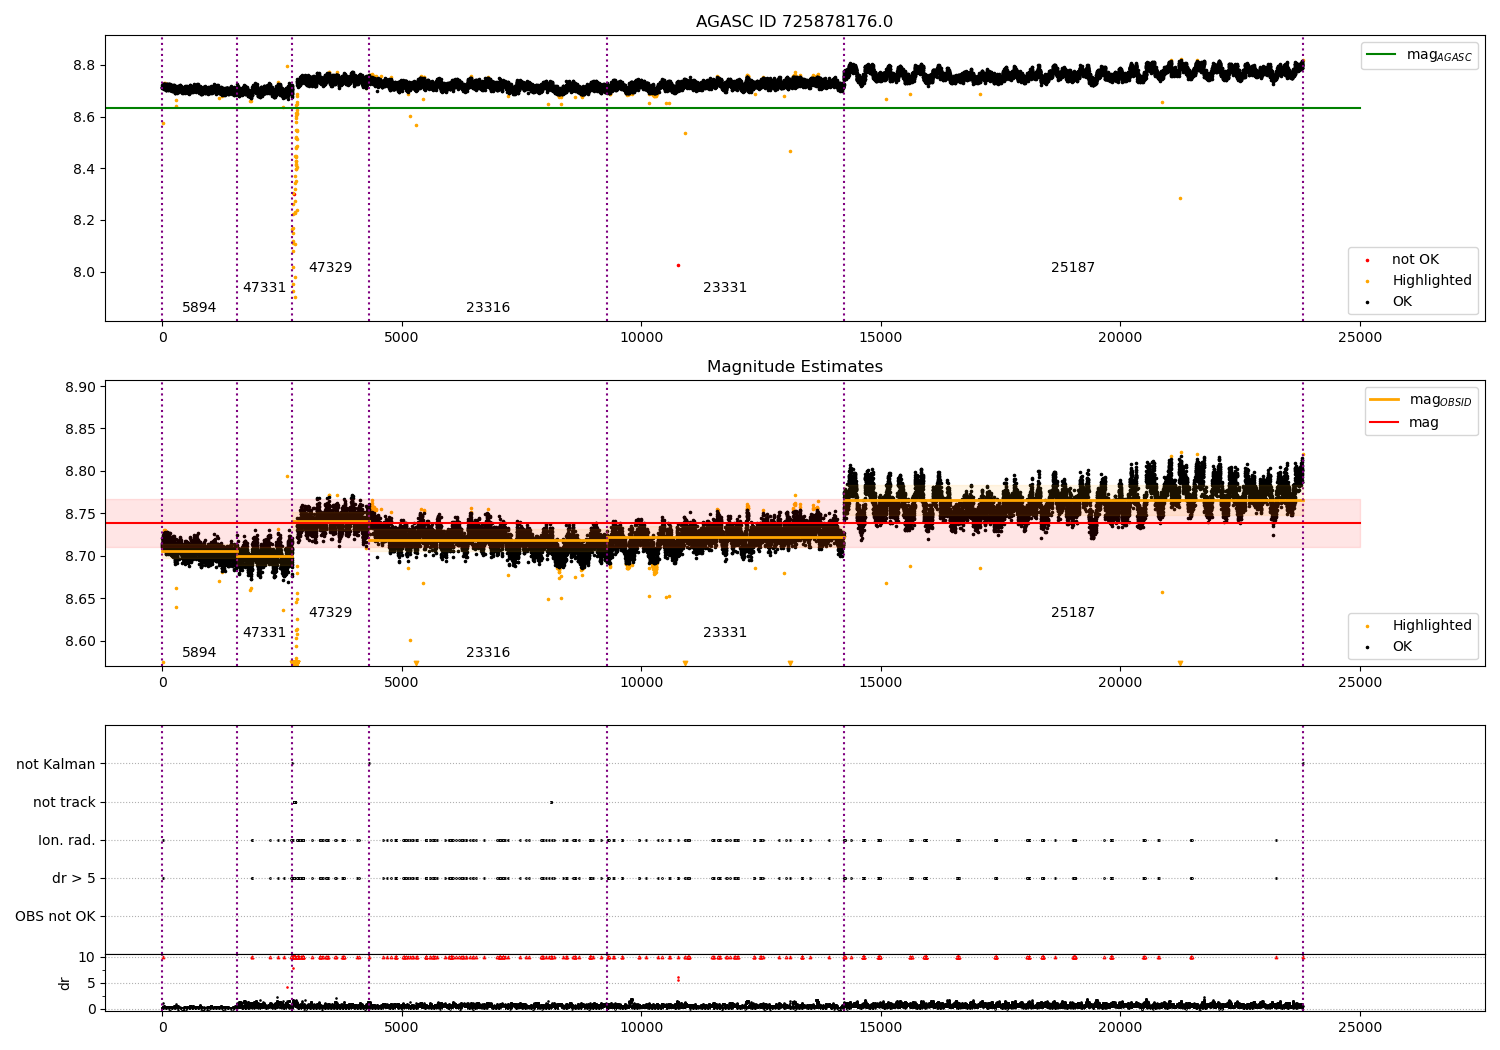The height and width of the screenshot is (1050, 1500).
Task: Click obsid label 23331 in Magnitude Estimates plot
Action: 725,633
